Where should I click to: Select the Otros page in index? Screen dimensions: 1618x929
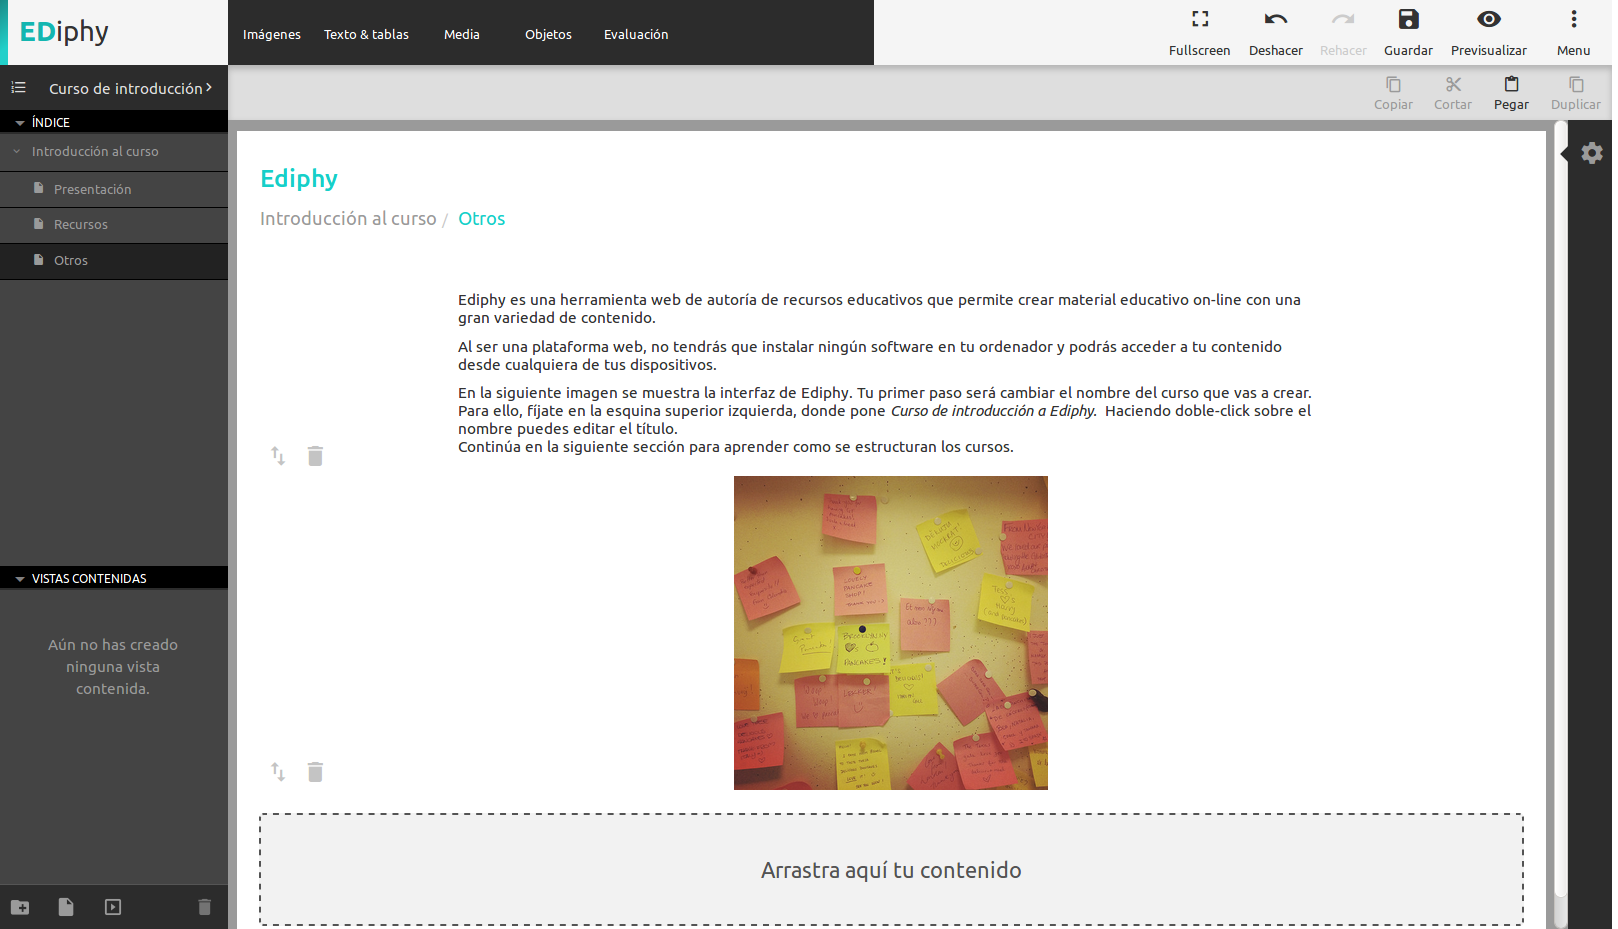coord(114,261)
